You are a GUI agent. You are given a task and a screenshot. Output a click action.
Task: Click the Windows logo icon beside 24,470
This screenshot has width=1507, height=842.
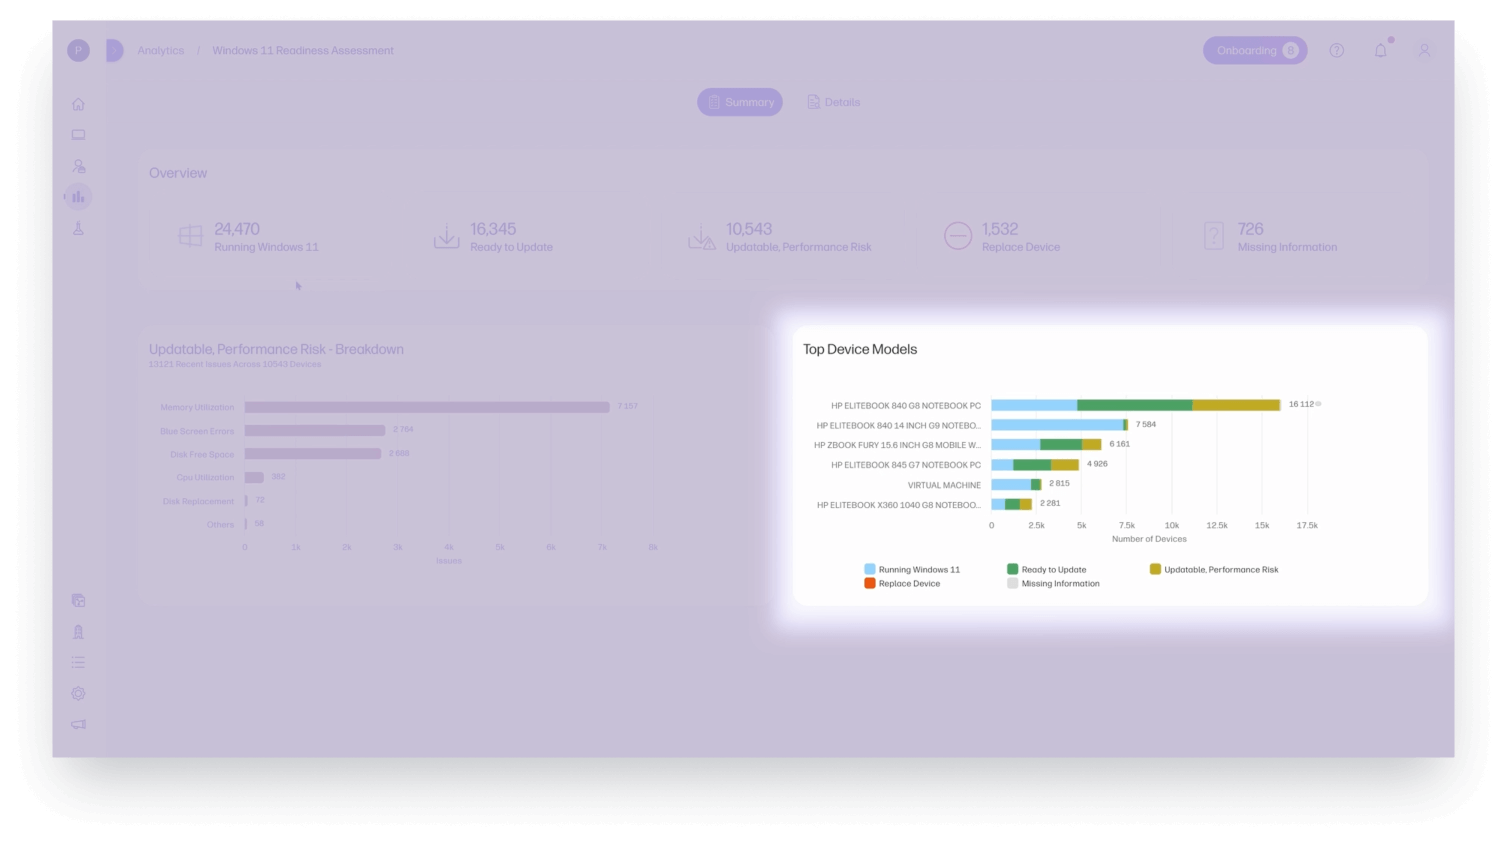pyautogui.click(x=190, y=237)
